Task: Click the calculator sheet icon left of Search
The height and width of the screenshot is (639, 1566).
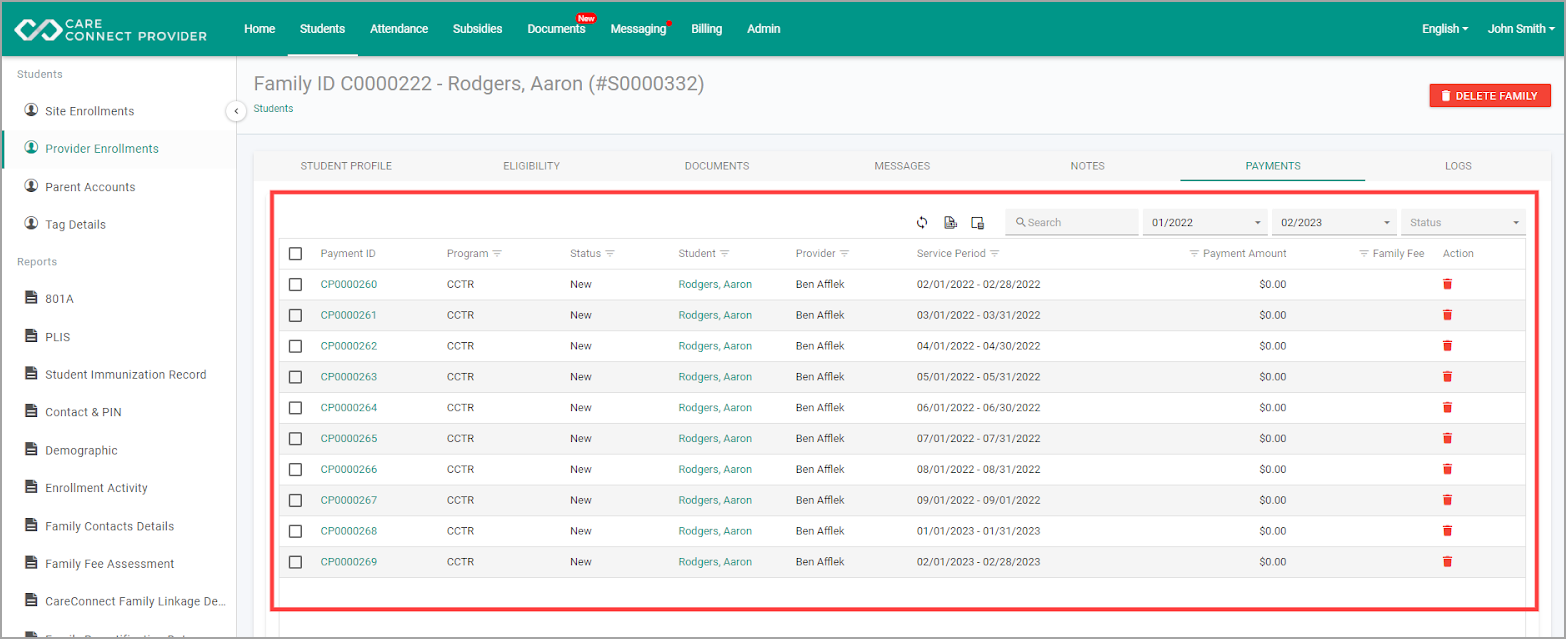Action: [x=978, y=222]
